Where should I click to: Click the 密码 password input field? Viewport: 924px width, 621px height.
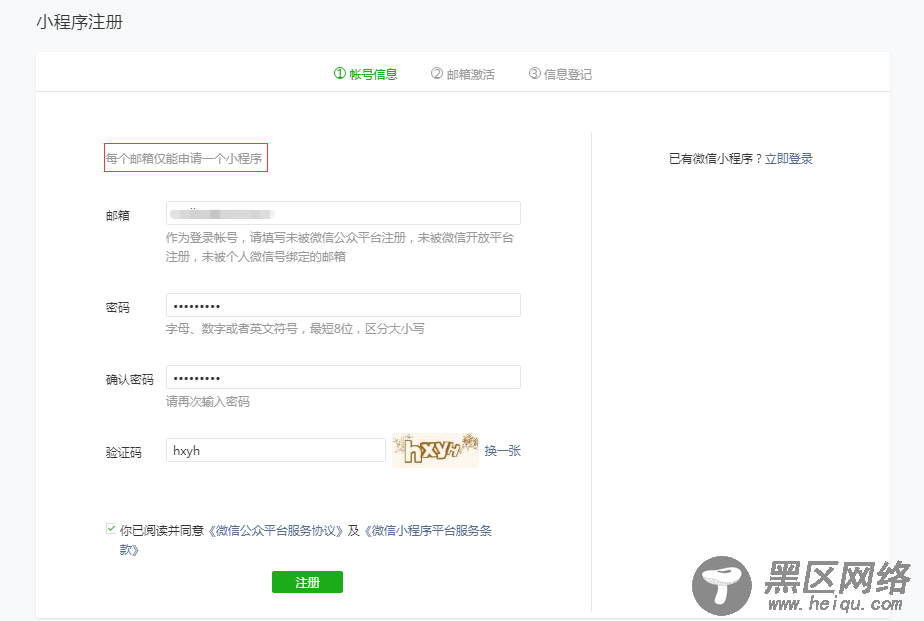pos(343,305)
